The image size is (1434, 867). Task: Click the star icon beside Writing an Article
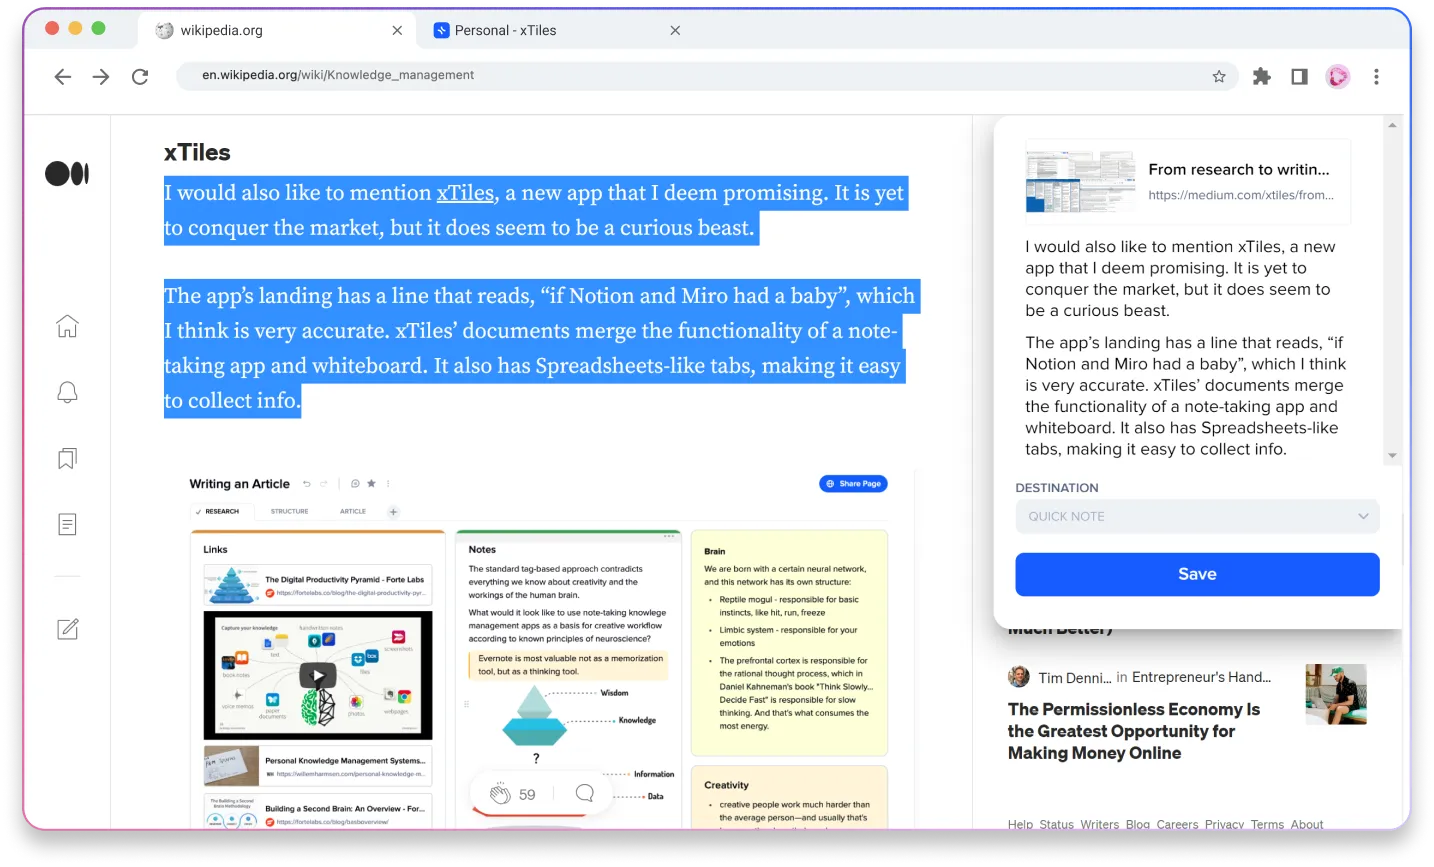point(371,484)
